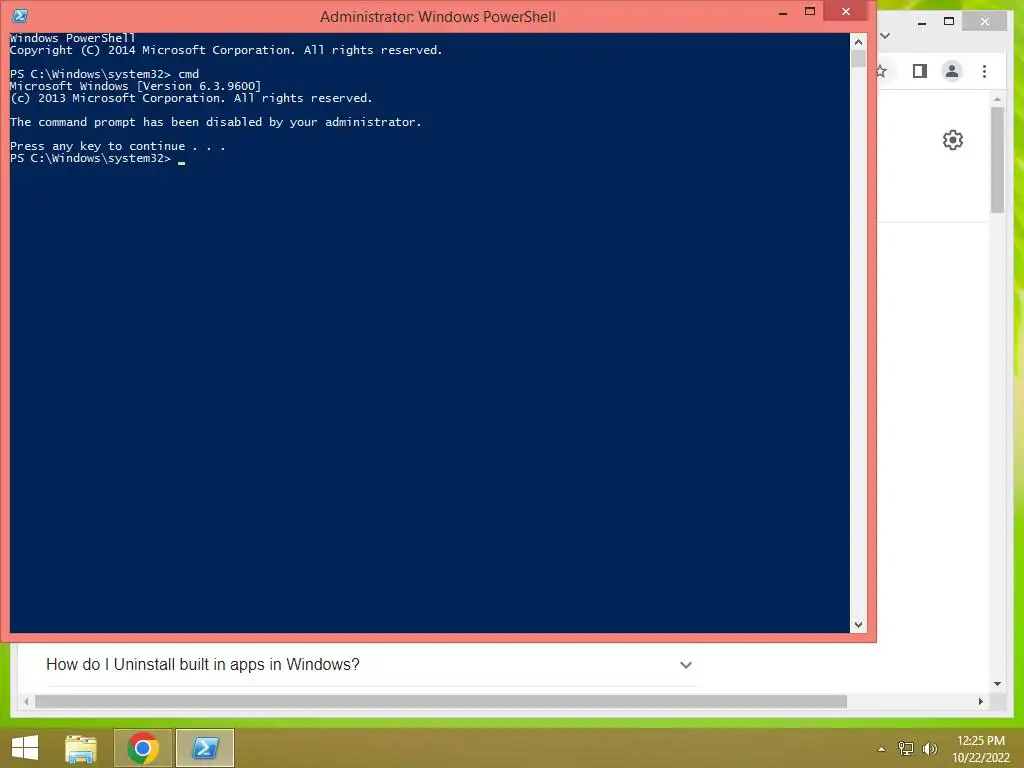Open Chrome's three-dot menu
1024x768 pixels.
(984, 71)
